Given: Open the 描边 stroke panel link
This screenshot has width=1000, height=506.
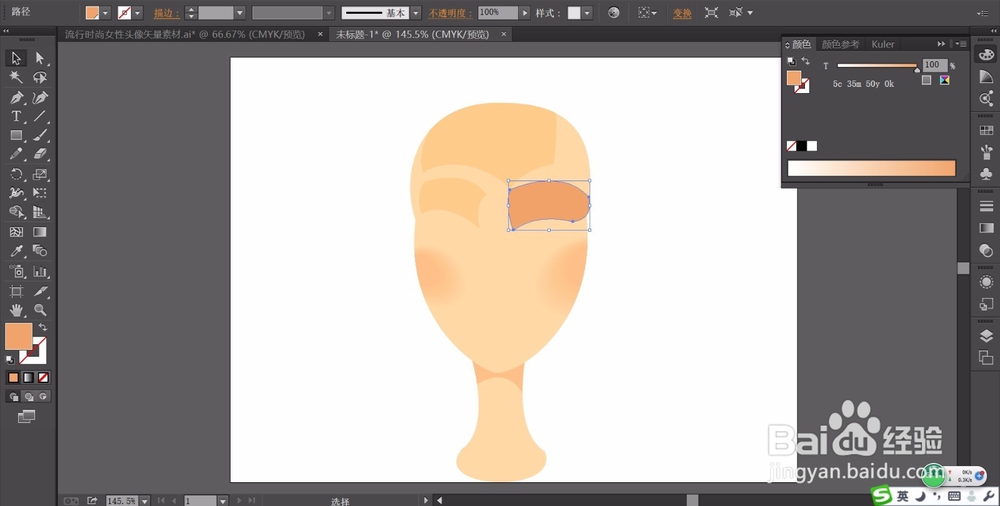Looking at the screenshot, I should (x=166, y=13).
